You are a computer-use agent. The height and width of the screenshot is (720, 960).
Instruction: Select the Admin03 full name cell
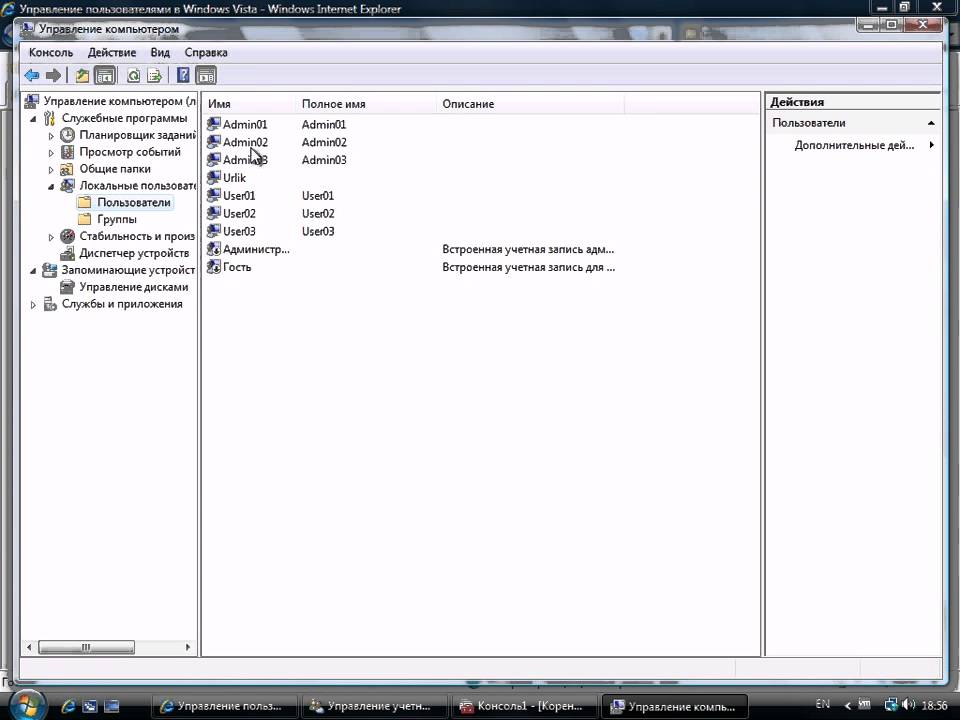click(324, 160)
